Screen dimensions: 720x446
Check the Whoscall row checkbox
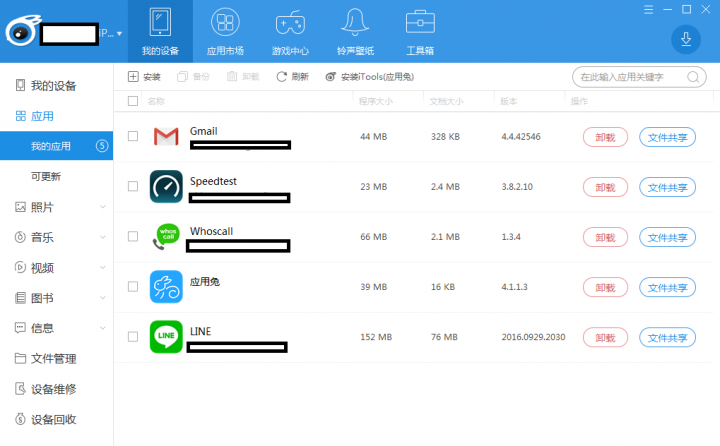[133, 237]
